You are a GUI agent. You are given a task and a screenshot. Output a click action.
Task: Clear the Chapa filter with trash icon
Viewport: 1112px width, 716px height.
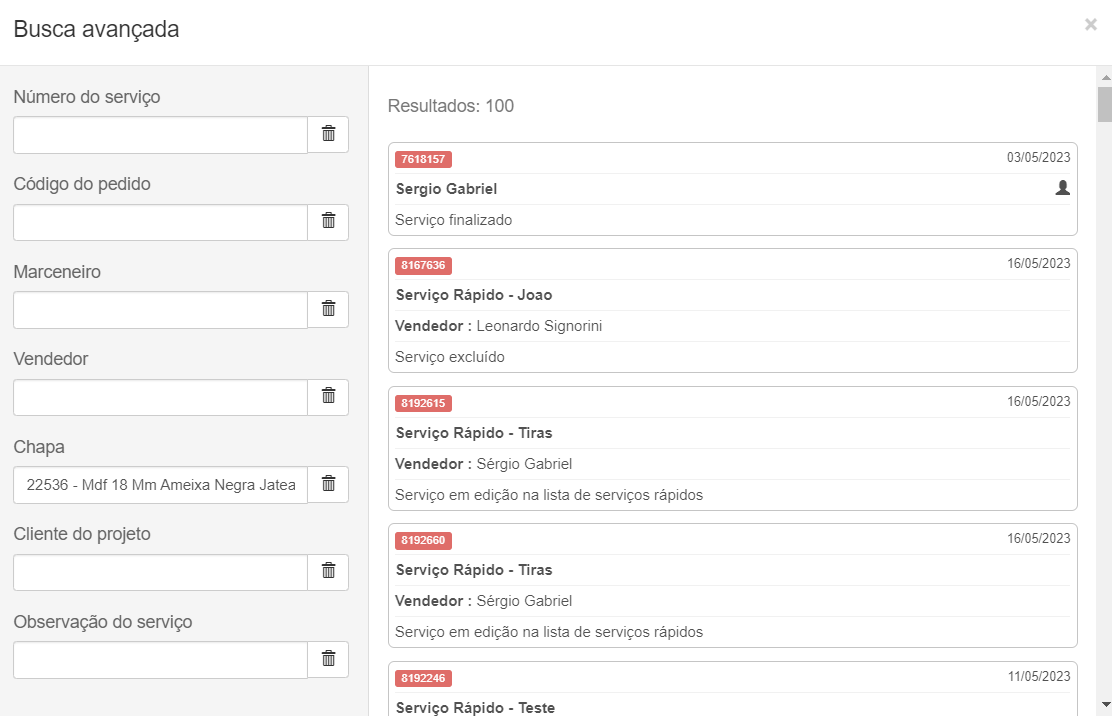click(328, 484)
